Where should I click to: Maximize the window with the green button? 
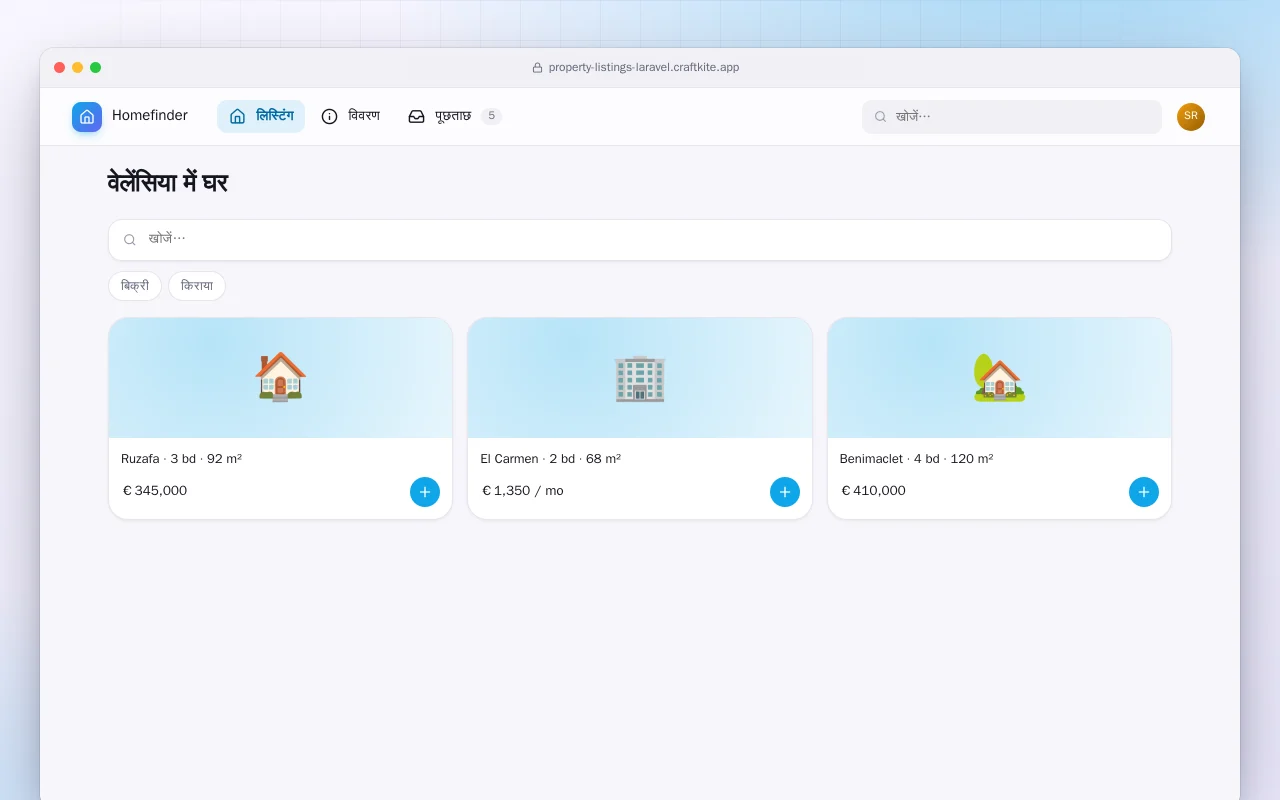(96, 68)
